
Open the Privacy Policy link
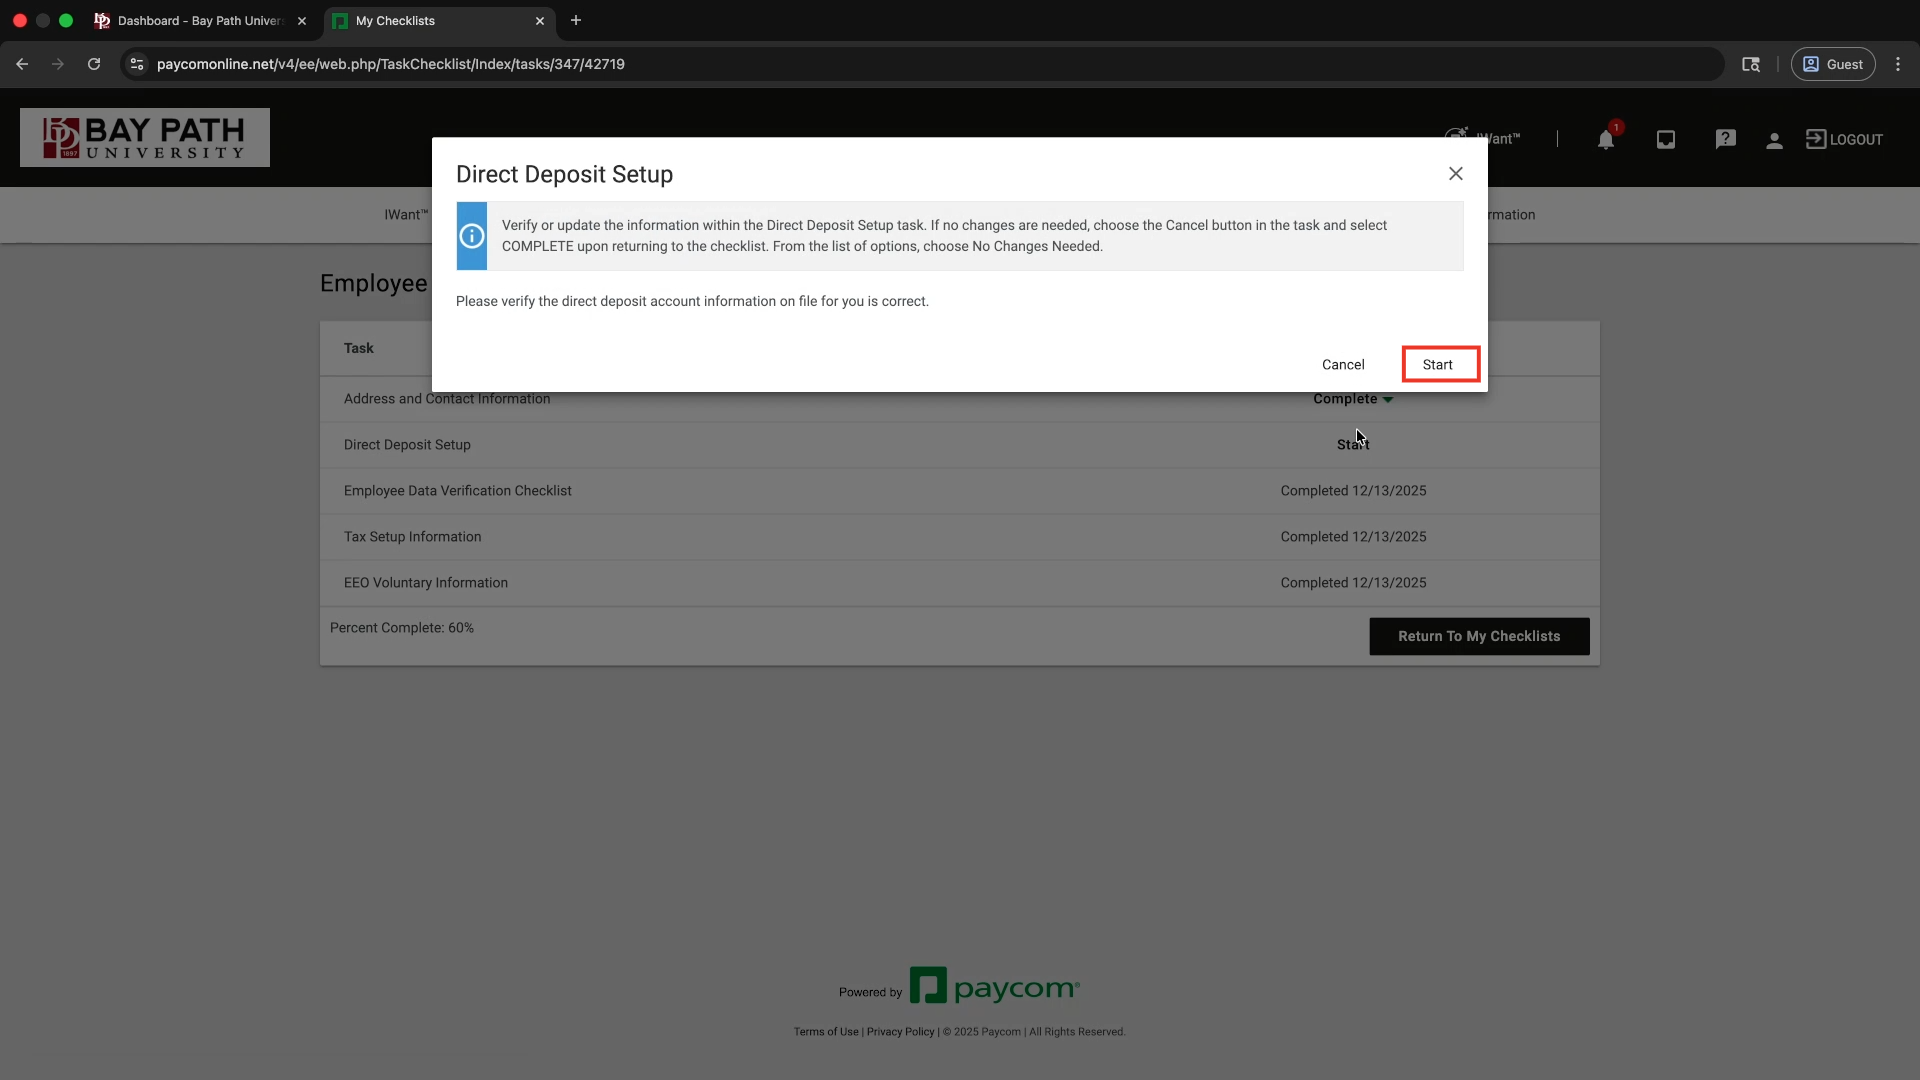pyautogui.click(x=900, y=1032)
